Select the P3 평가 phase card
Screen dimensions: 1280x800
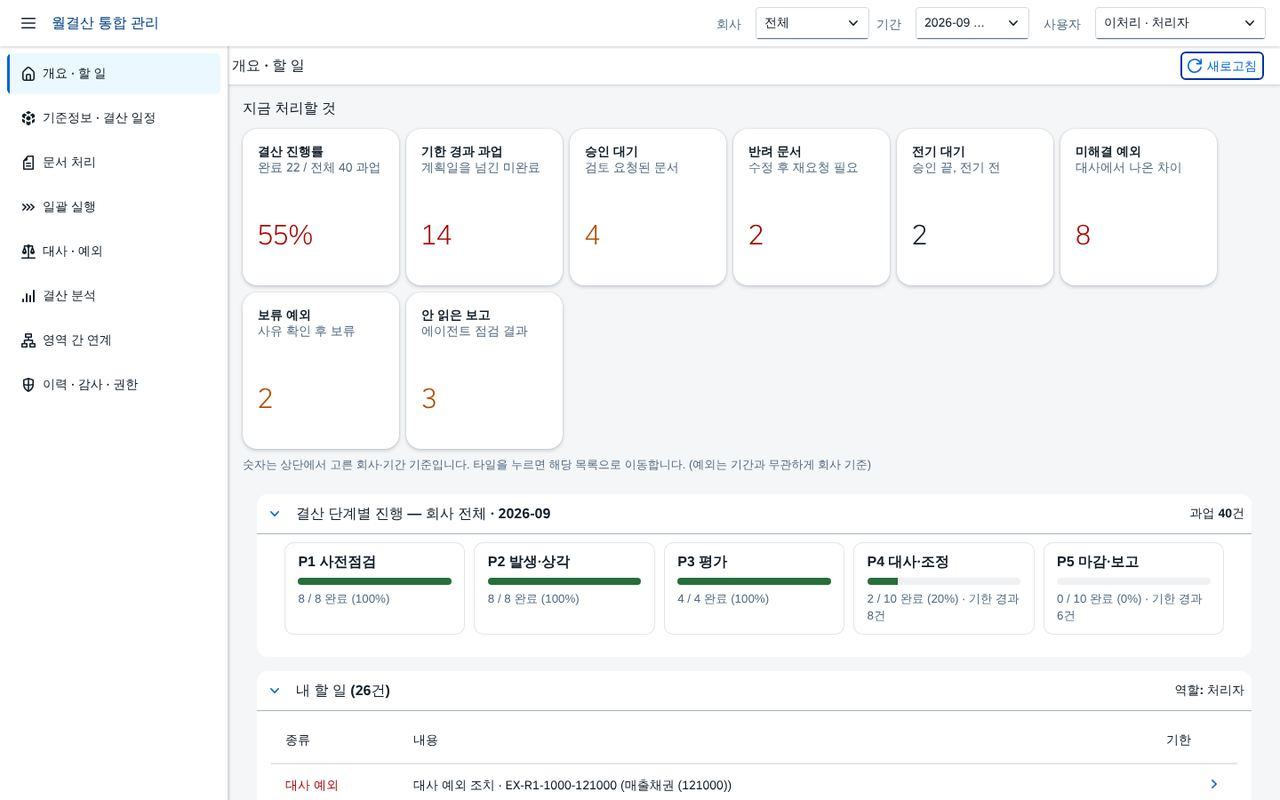(x=754, y=588)
